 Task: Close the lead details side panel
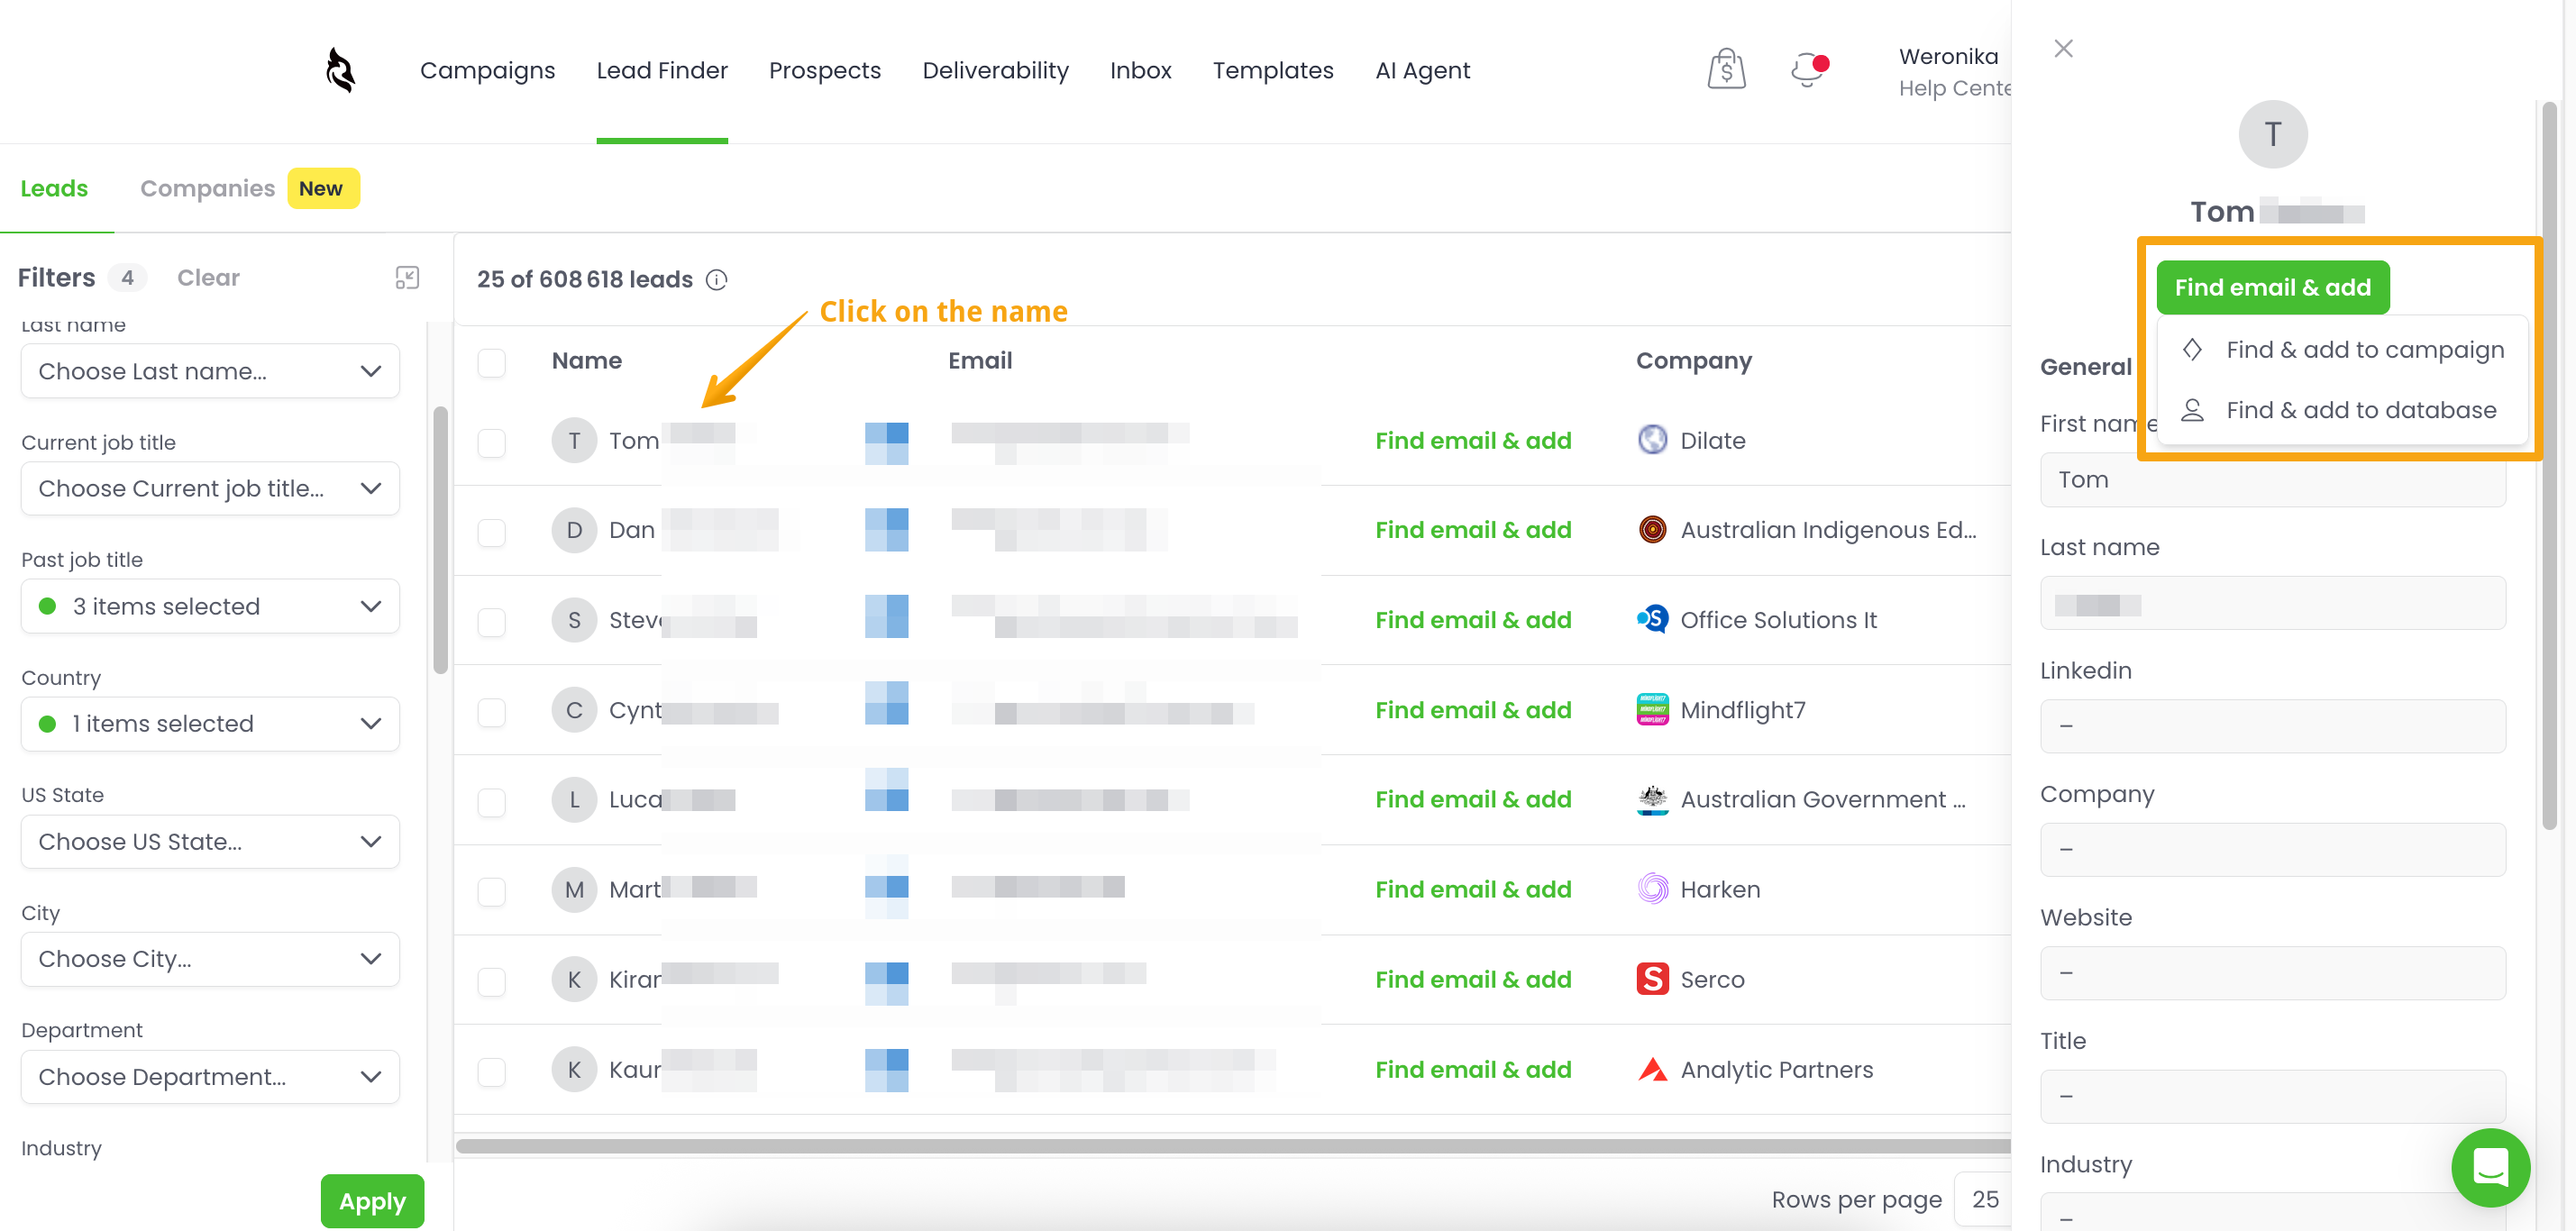coord(2063,49)
